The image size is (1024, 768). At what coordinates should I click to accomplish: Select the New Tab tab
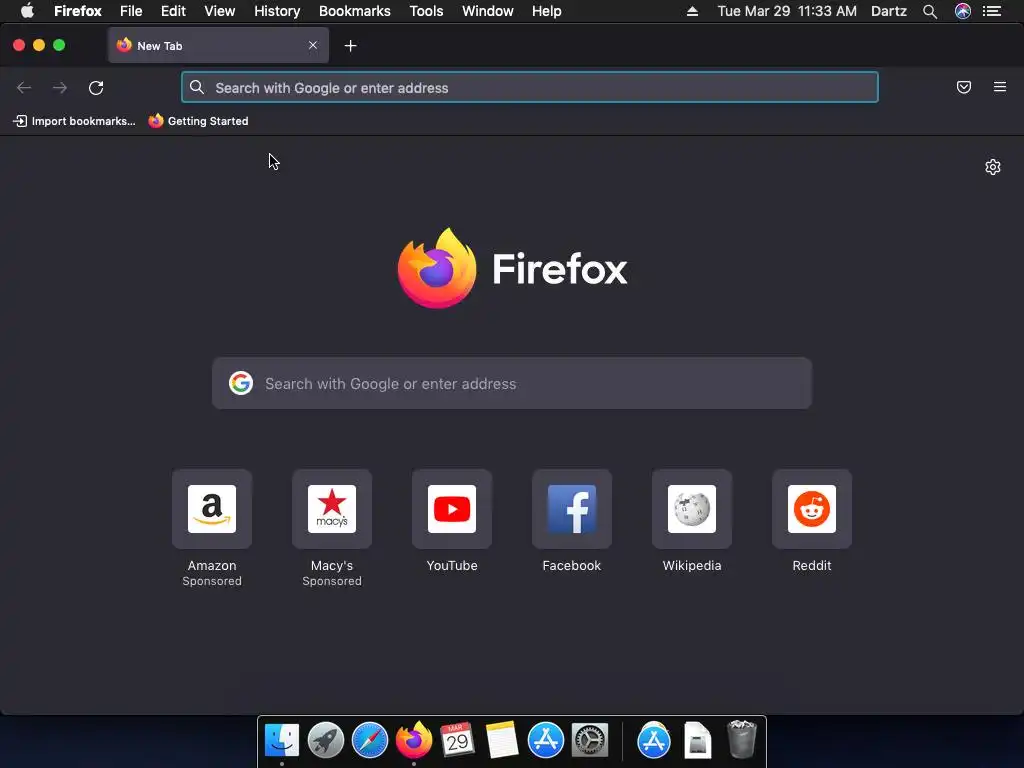click(218, 45)
